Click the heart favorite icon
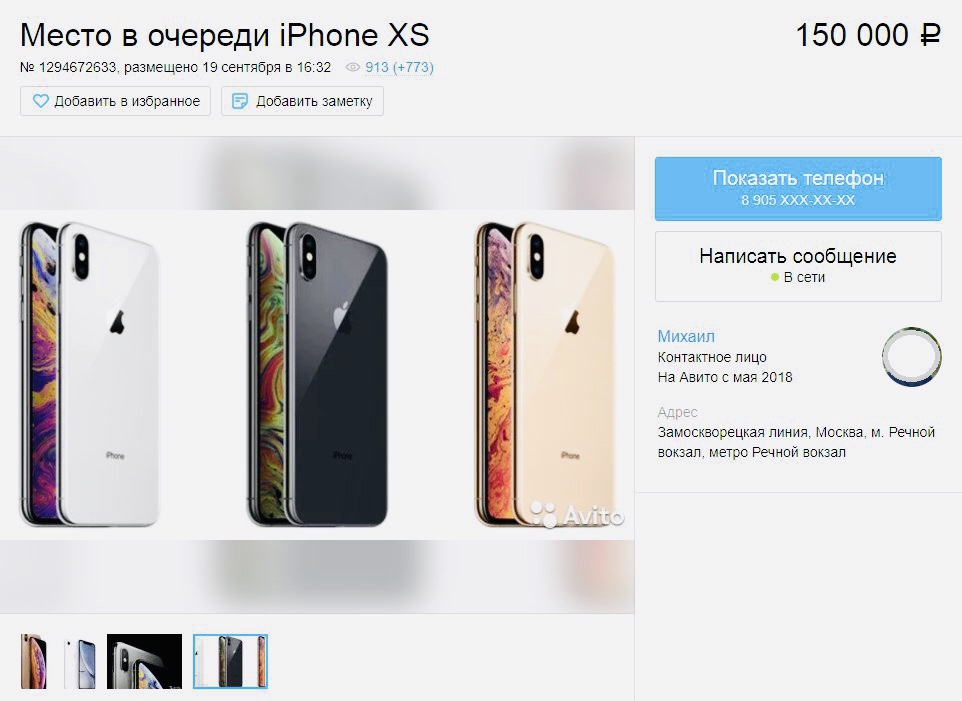Image resolution: width=962 pixels, height=701 pixels. point(40,101)
